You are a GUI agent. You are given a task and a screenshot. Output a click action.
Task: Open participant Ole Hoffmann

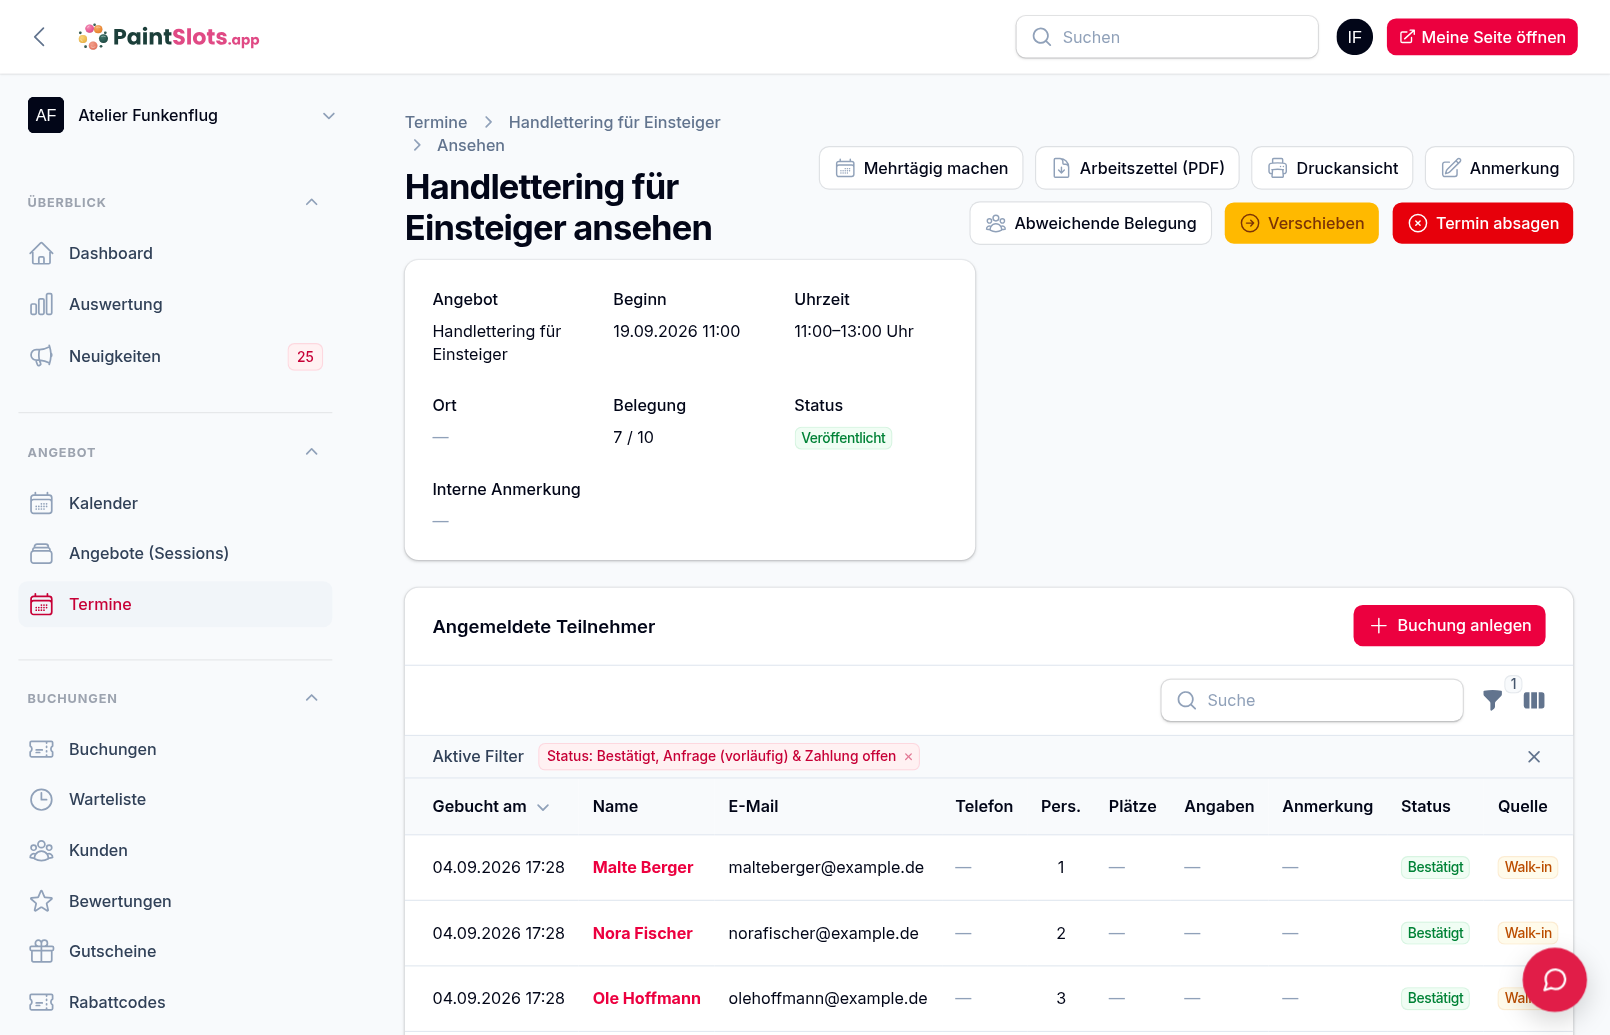(x=647, y=998)
